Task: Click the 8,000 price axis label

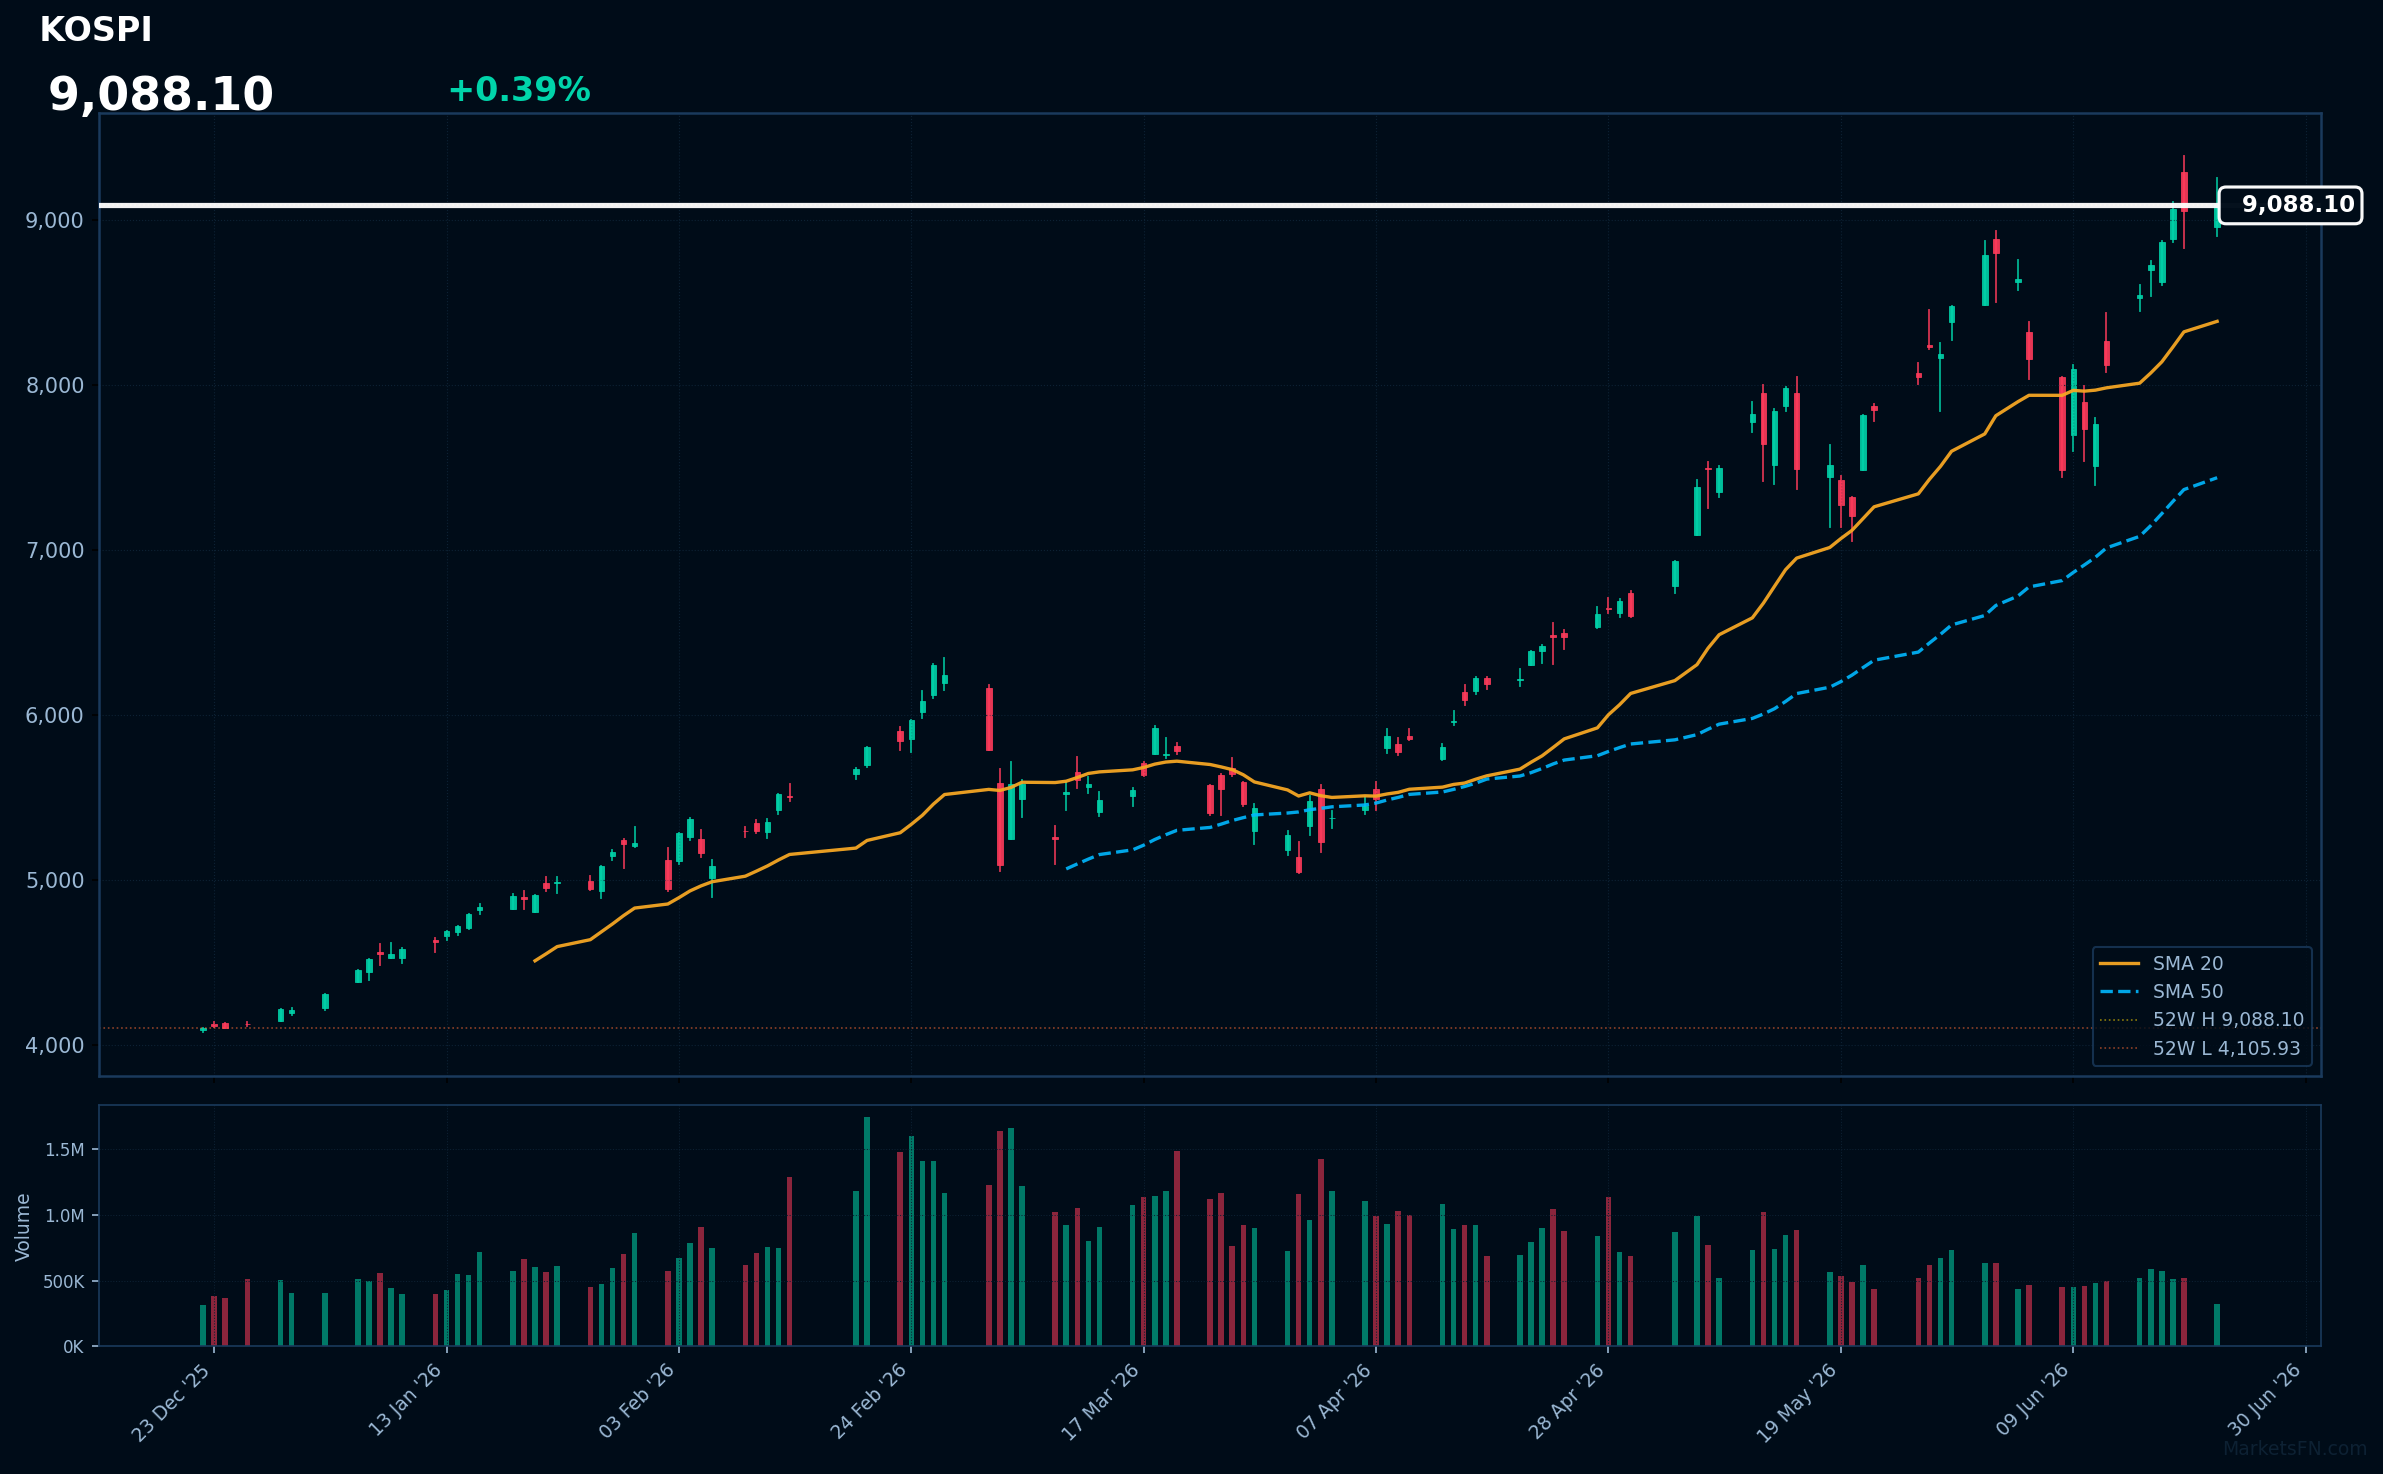Action: (55, 386)
